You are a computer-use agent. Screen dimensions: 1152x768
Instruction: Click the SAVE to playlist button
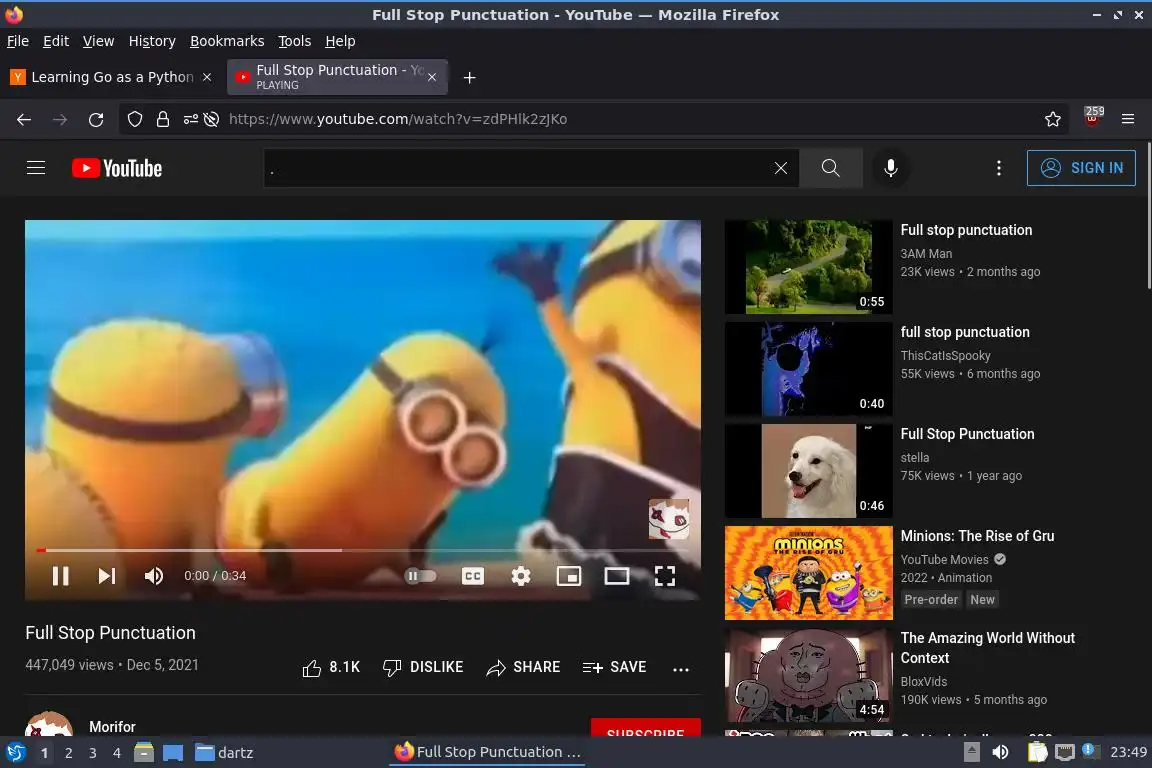click(x=614, y=667)
